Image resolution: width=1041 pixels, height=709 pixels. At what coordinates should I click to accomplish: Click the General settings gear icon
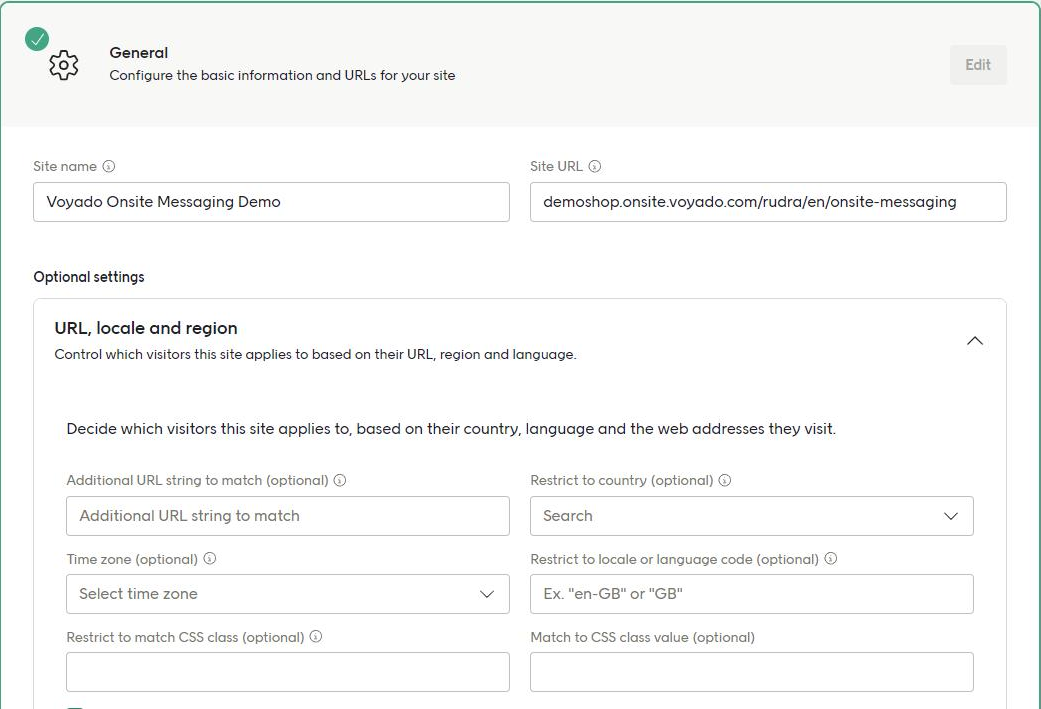(x=64, y=65)
